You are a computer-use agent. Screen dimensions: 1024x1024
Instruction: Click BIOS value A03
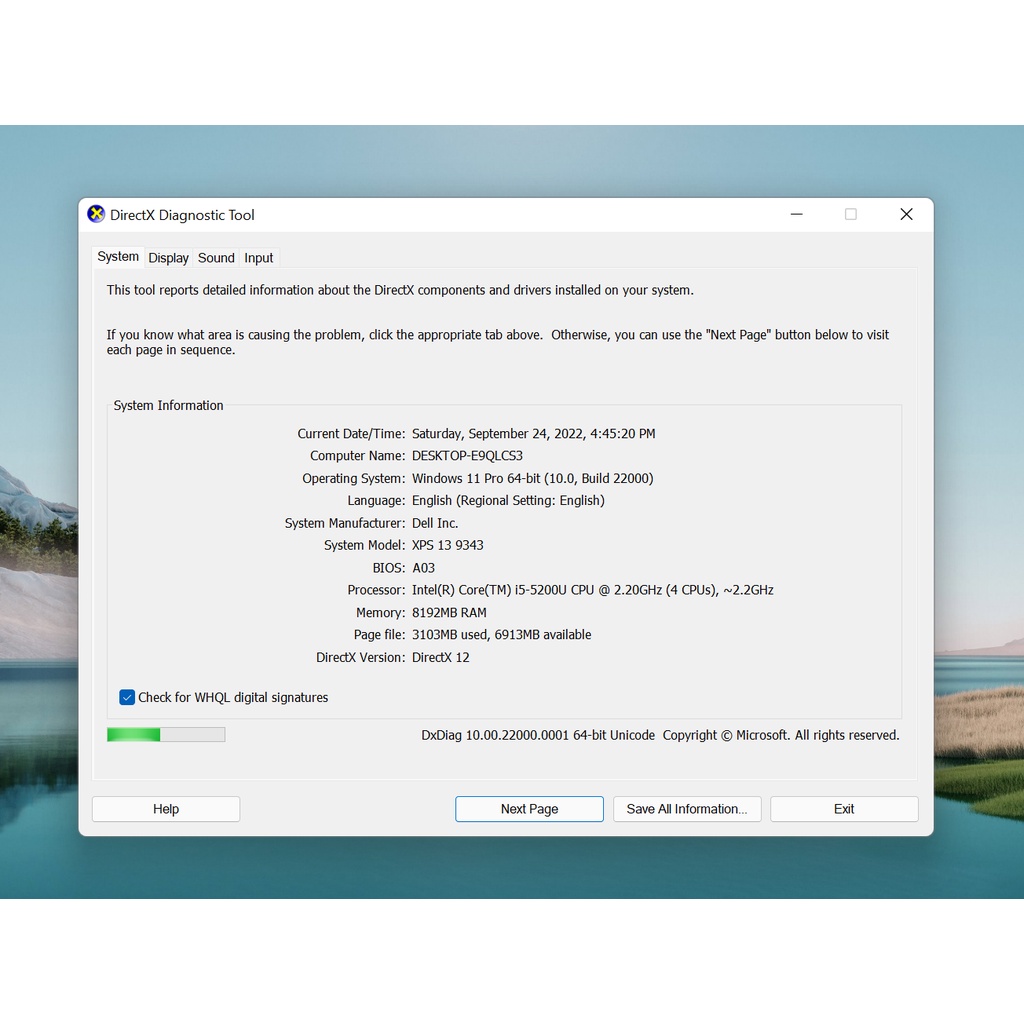[424, 568]
